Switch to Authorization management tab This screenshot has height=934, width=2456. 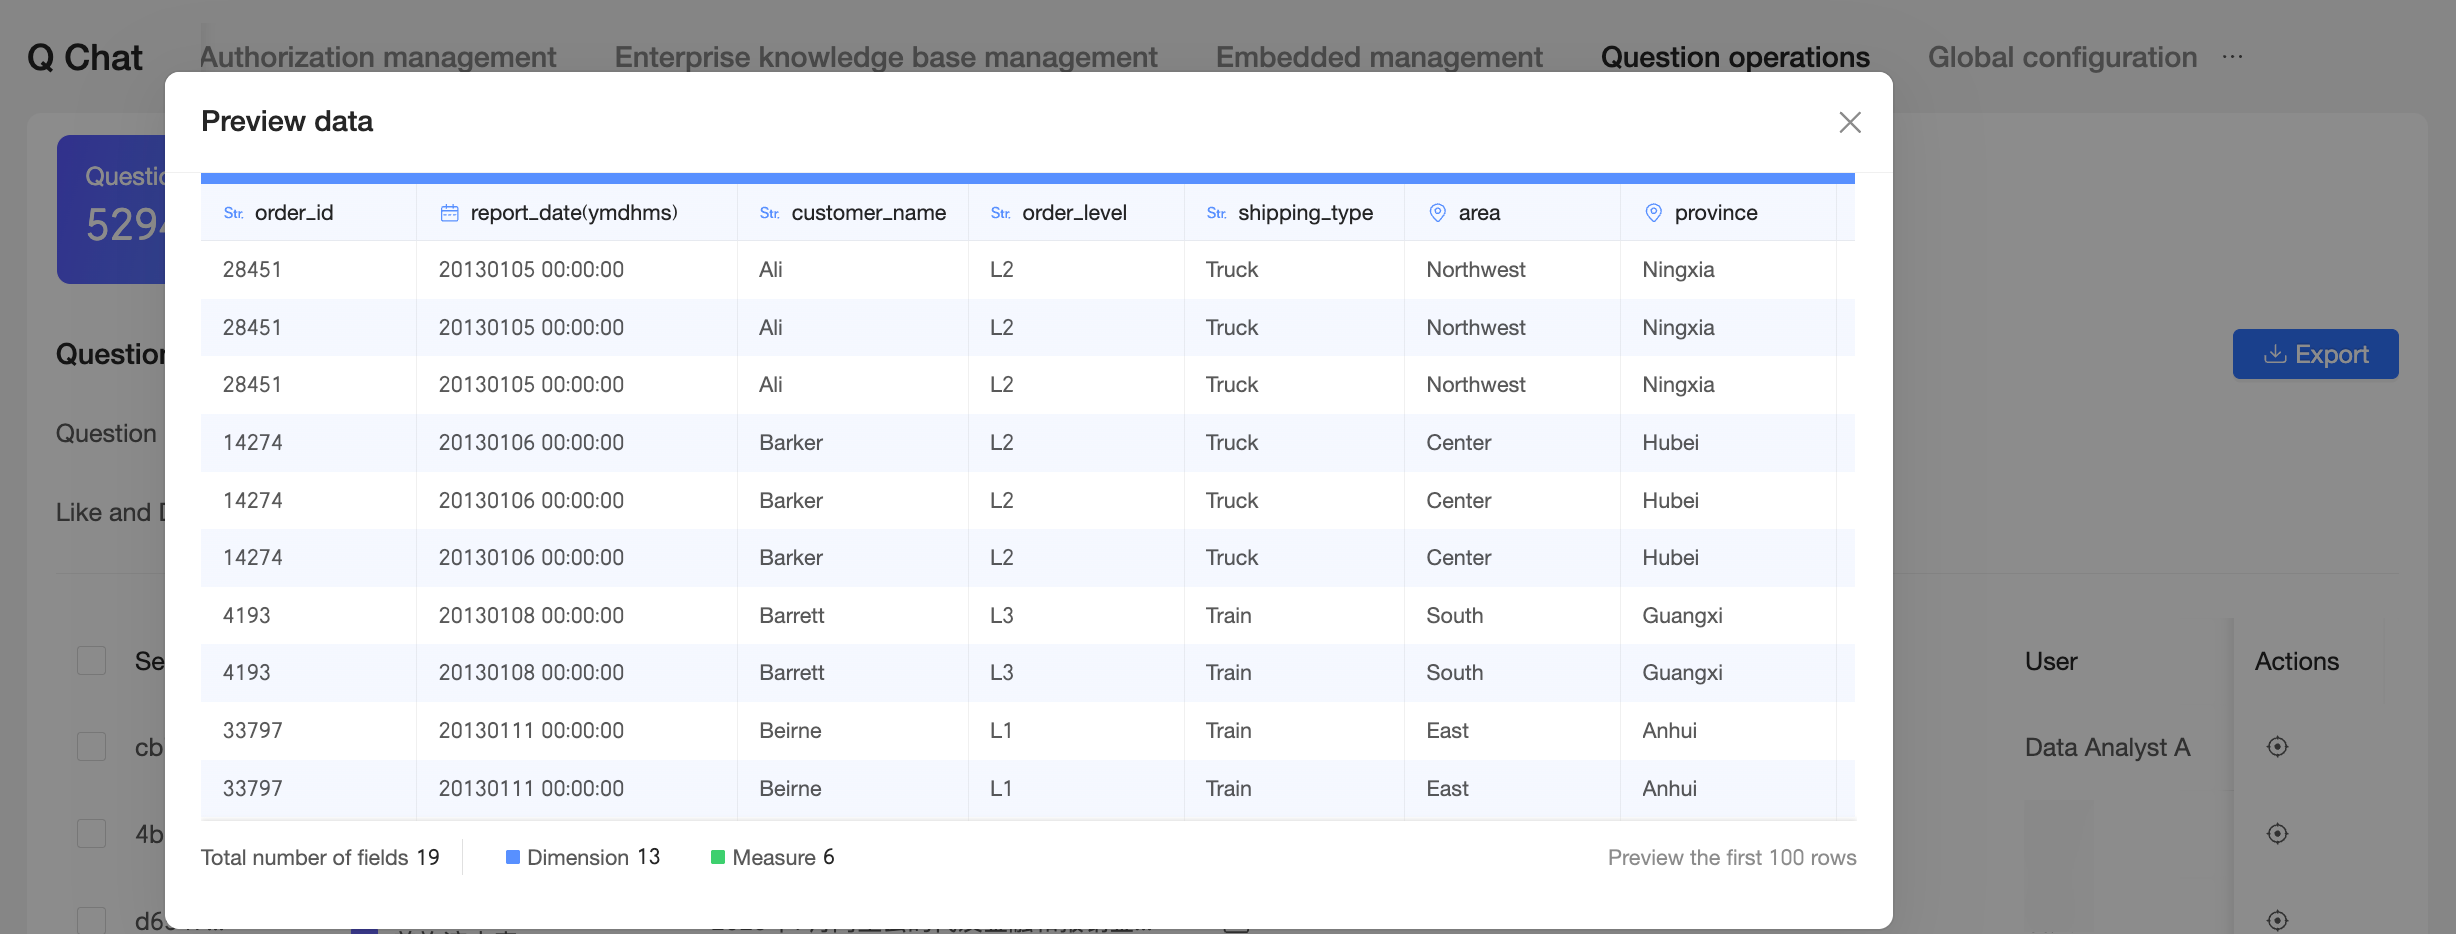[378, 57]
